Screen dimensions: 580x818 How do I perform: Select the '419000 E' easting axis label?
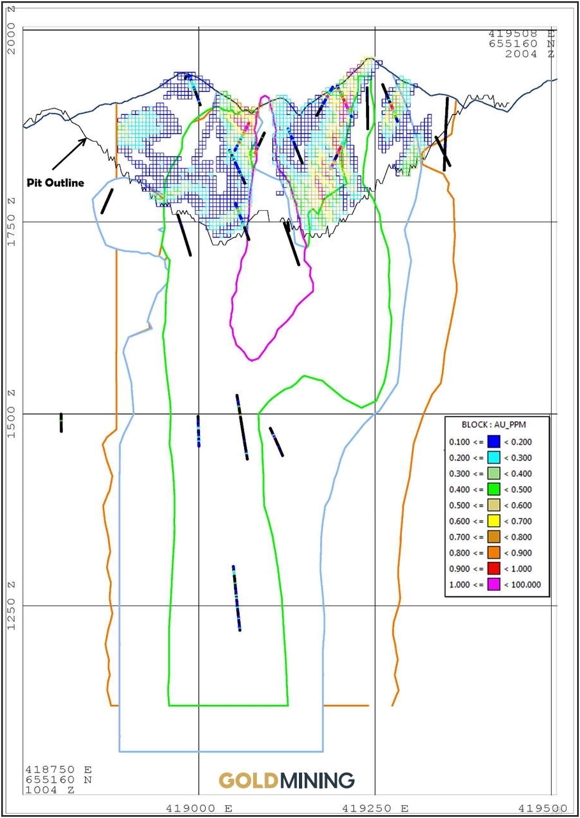click(199, 808)
